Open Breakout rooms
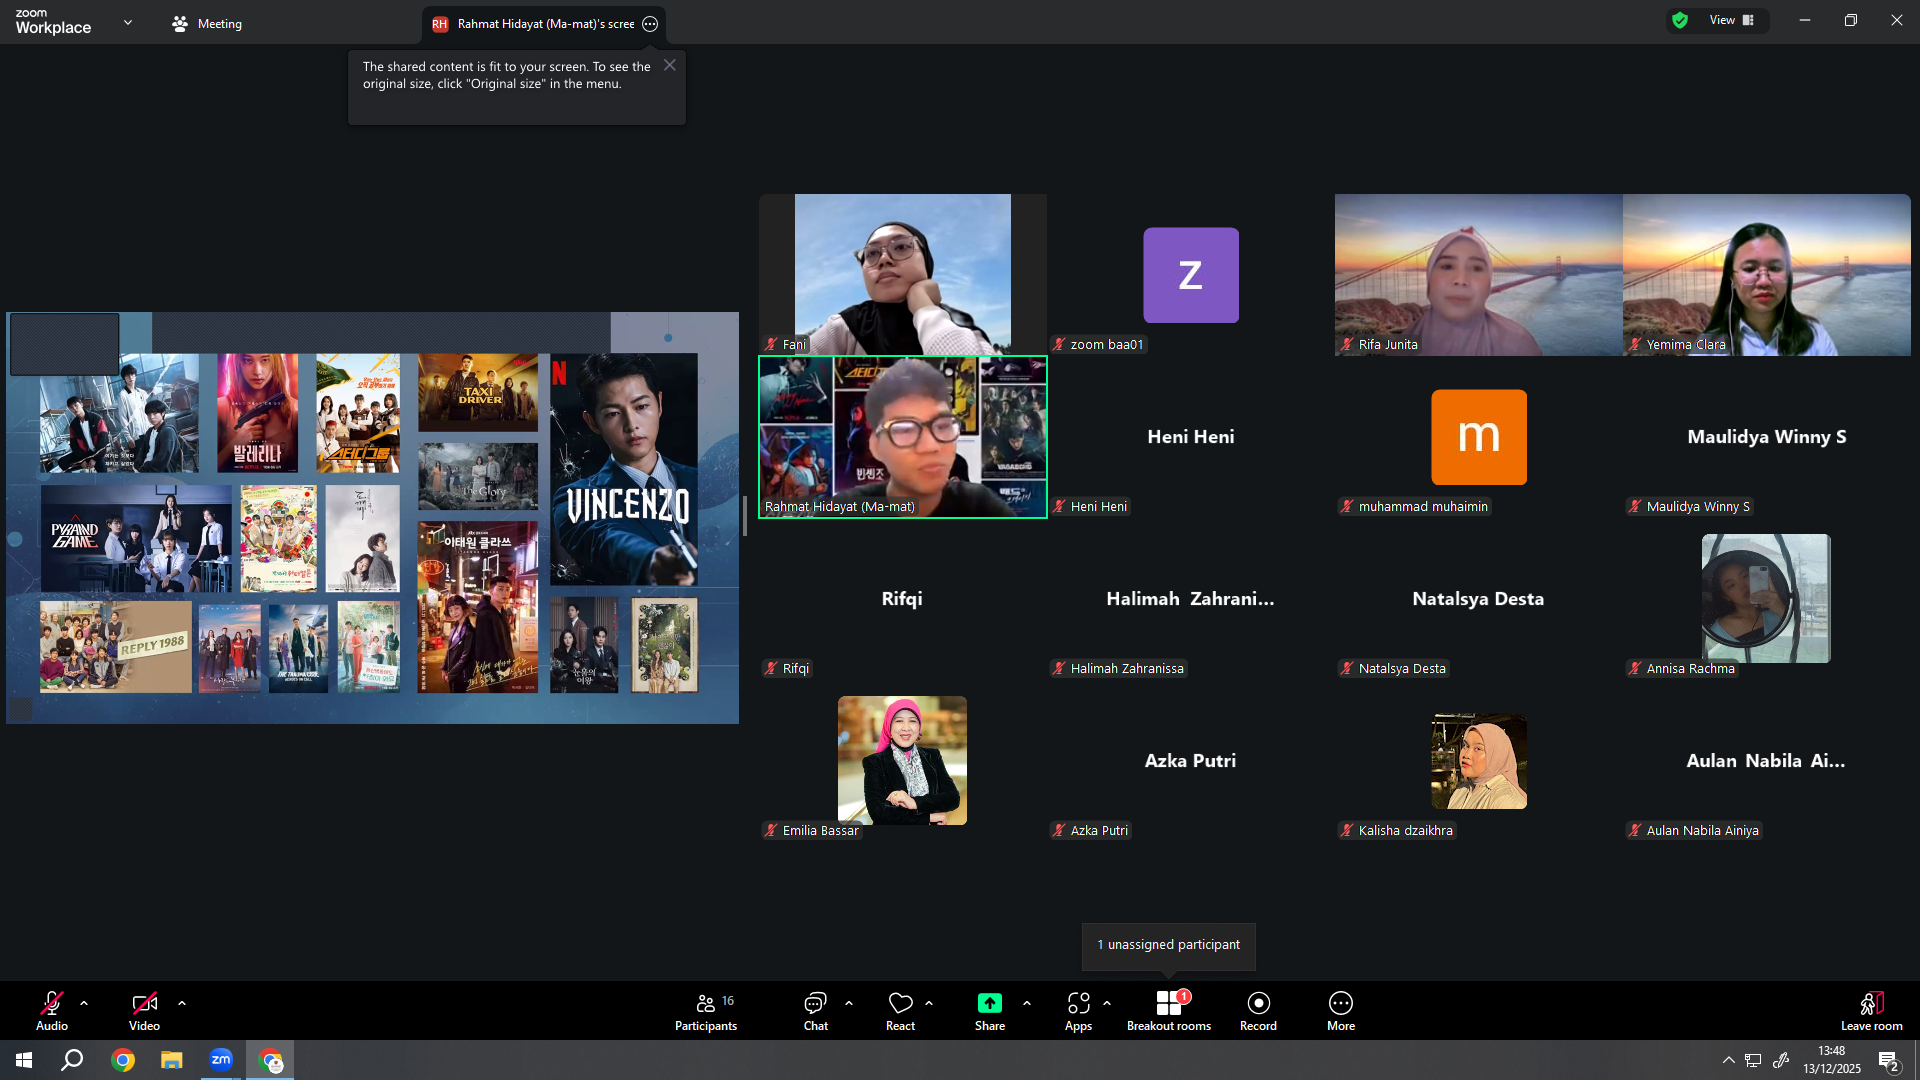The image size is (1920, 1080). click(1169, 1010)
